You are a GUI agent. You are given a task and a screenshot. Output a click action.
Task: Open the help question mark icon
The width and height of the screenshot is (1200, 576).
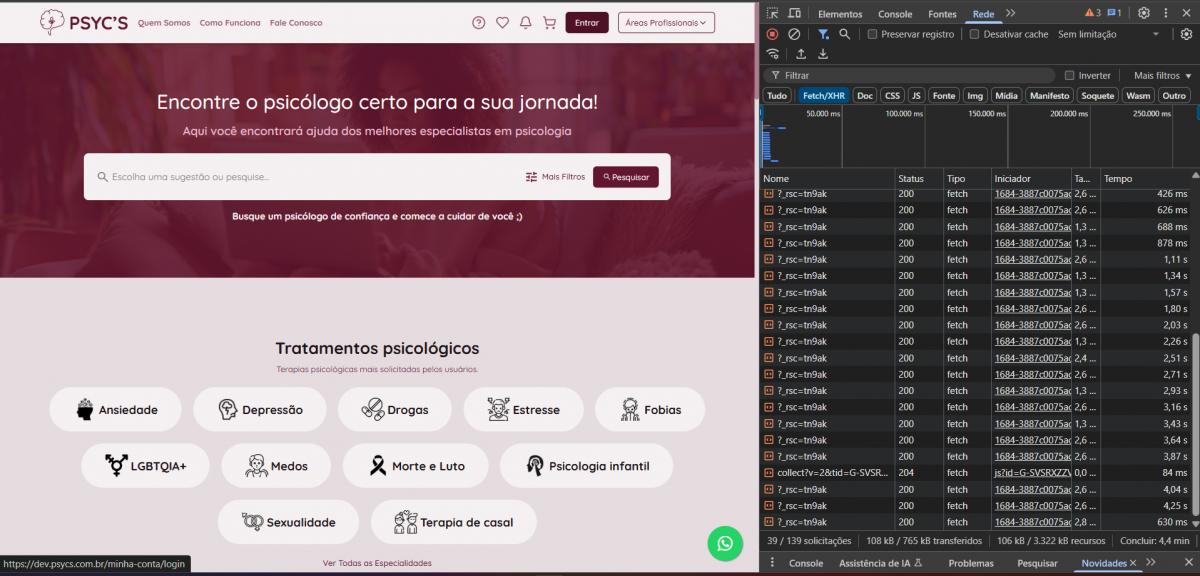pyautogui.click(x=478, y=23)
